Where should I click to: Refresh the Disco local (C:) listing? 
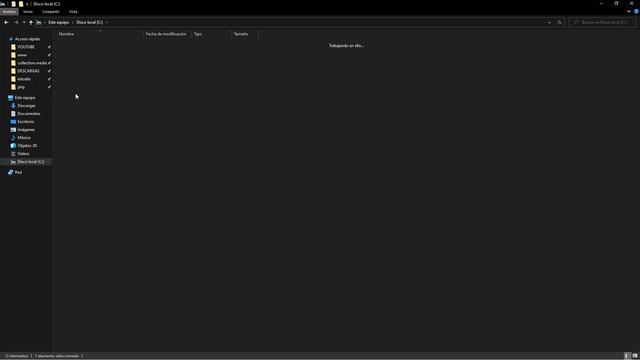tap(560, 22)
